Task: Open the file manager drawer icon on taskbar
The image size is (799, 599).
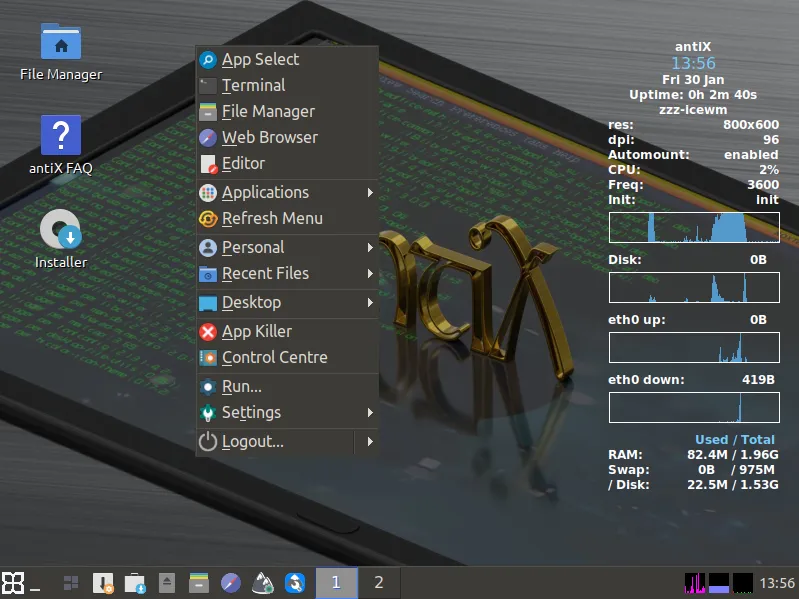Action: pyautogui.click(x=199, y=583)
